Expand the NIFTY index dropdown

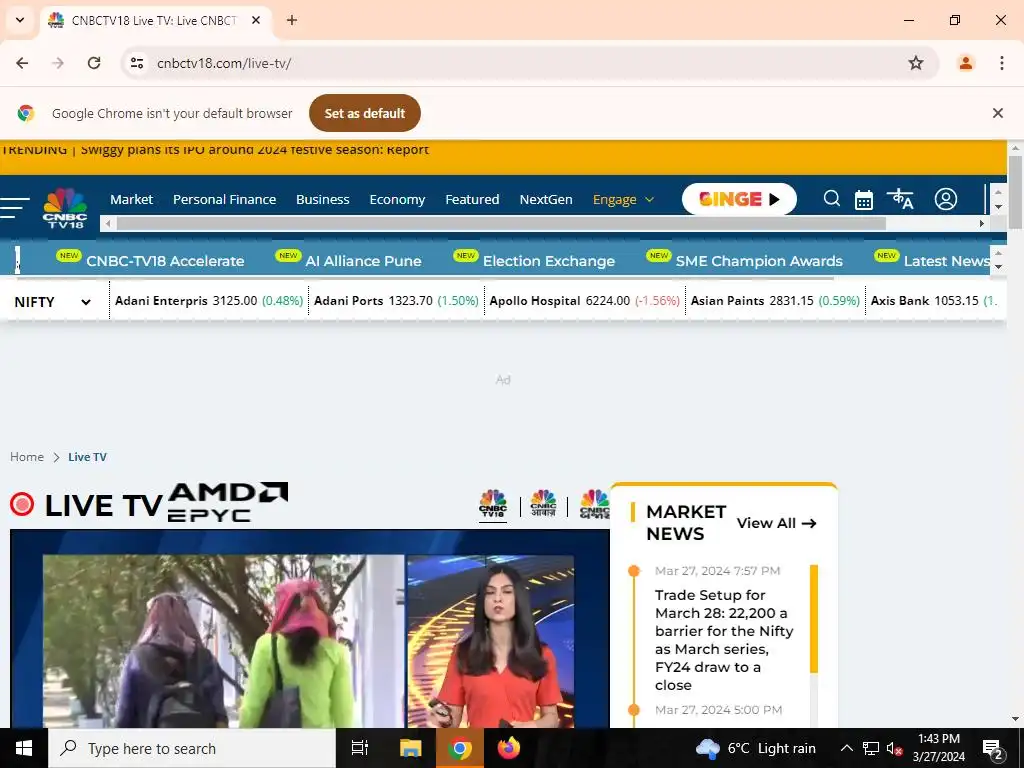[52, 302]
